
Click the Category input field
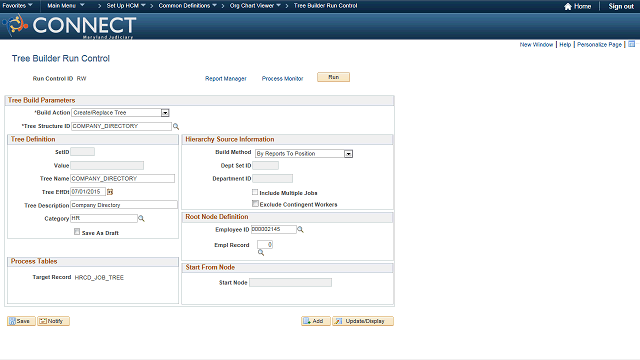104,218
